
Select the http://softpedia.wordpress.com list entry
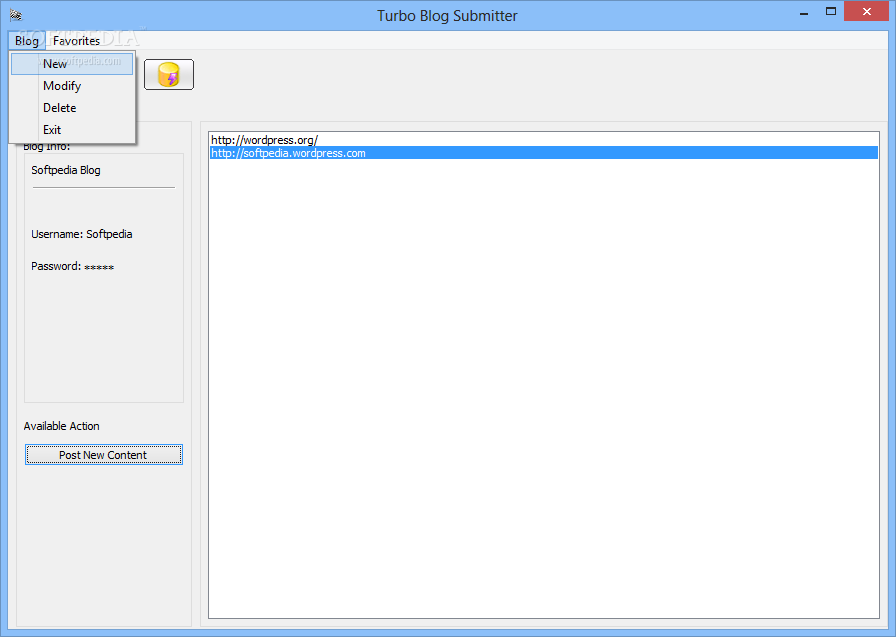(x=543, y=153)
